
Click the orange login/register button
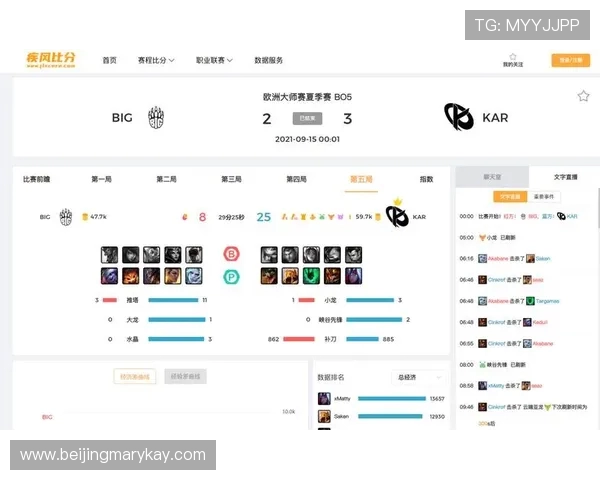coord(571,60)
